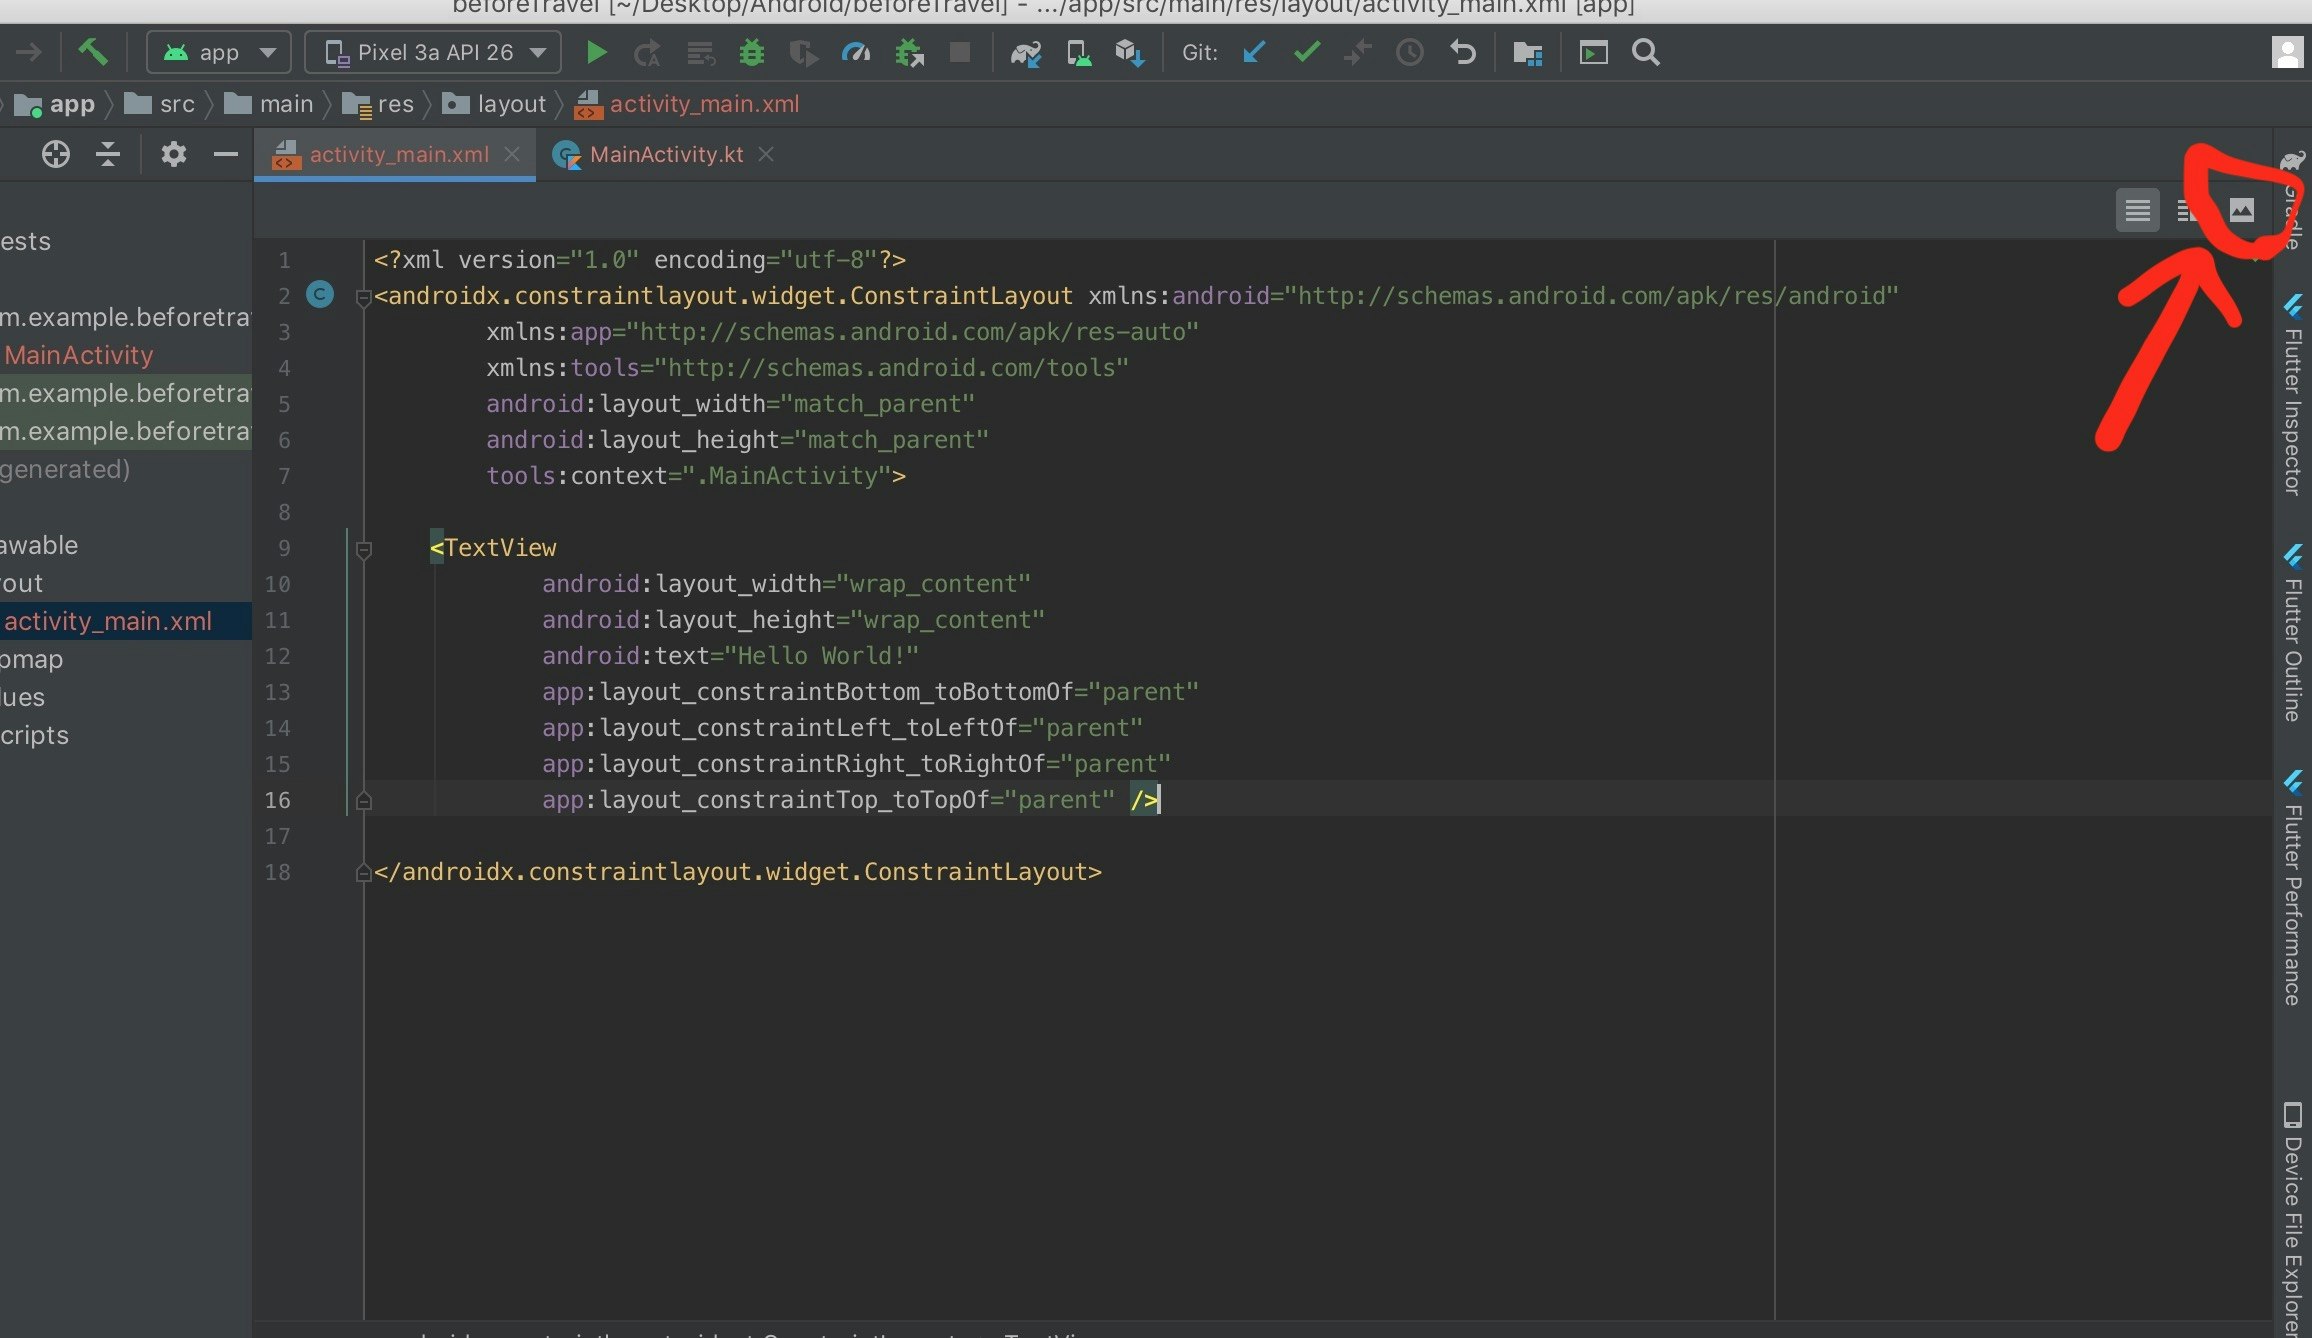Image resolution: width=2312 pixels, height=1338 pixels.
Task: Click the Make Project hammer icon
Action: point(93,52)
